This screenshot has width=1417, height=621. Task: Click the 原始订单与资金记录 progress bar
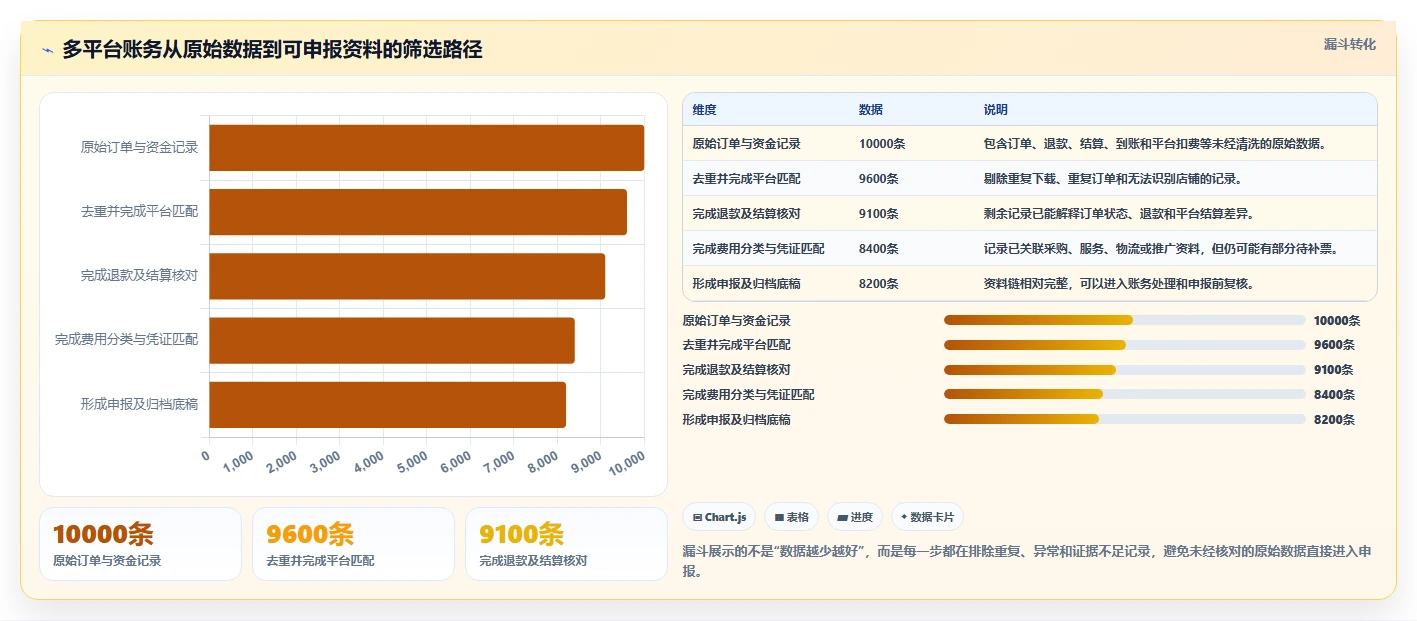[1124, 320]
